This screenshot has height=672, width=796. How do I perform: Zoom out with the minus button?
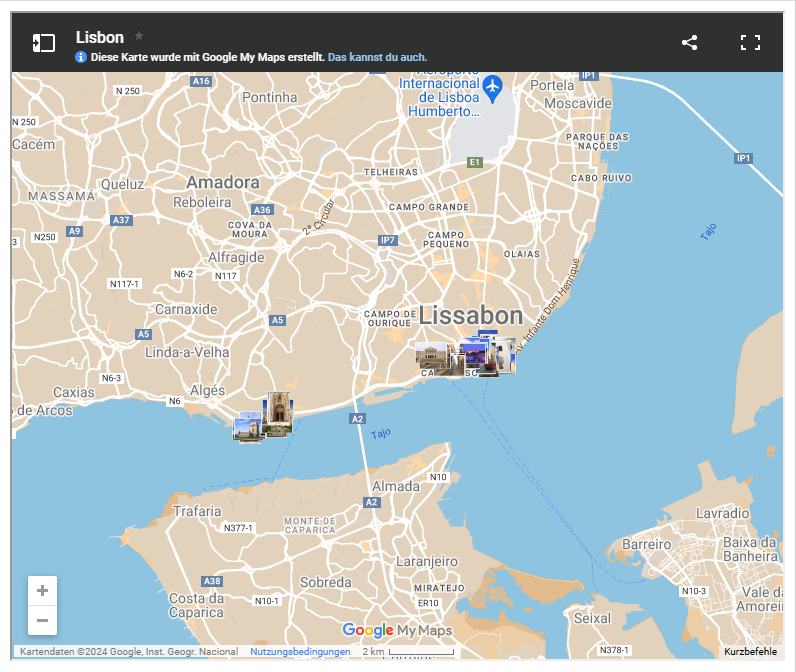pos(42,620)
